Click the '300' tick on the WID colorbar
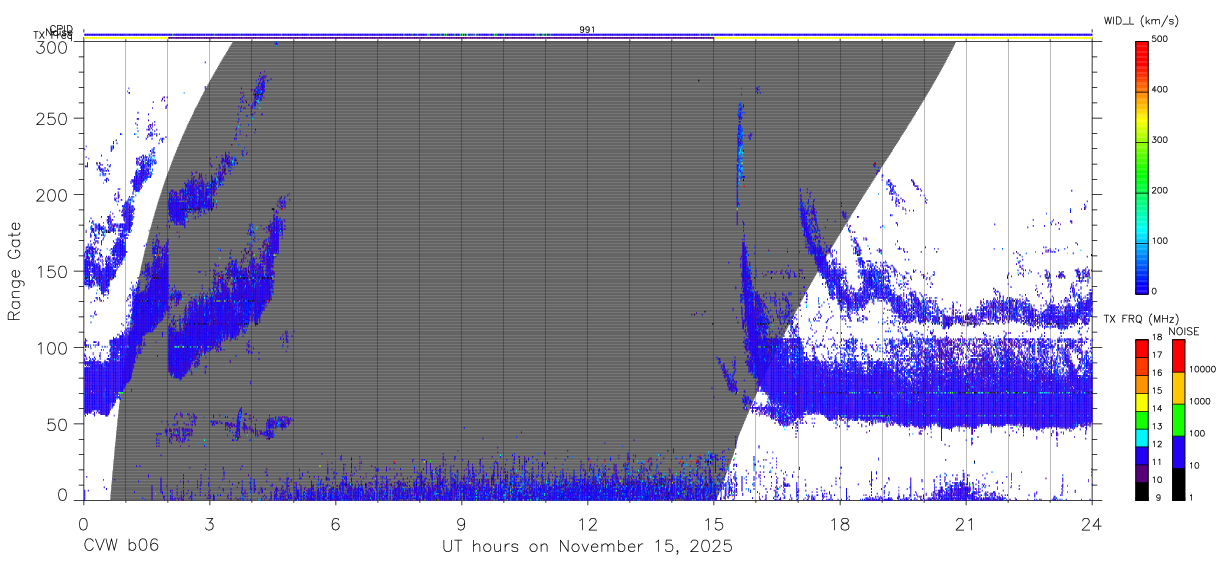The width and height of the screenshot is (1228, 567). point(1160,140)
